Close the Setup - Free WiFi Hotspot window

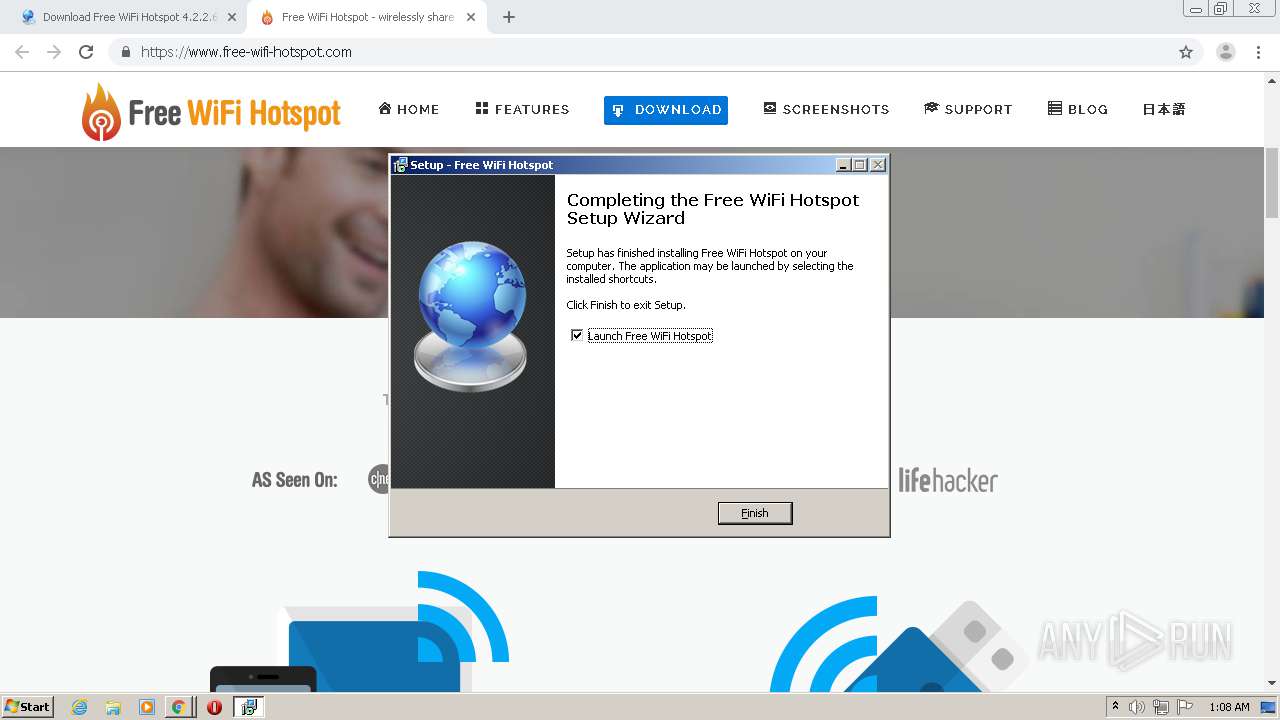pos(878,165)
